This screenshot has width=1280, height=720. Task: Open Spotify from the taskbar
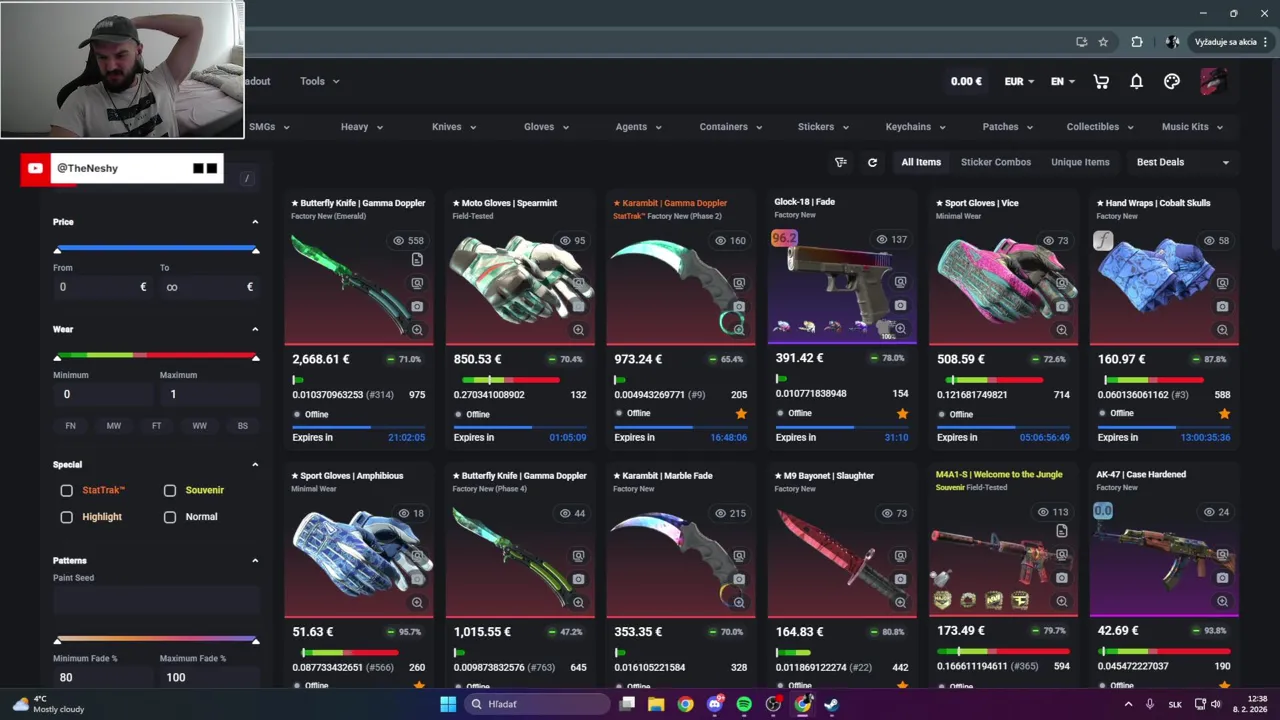744,704
